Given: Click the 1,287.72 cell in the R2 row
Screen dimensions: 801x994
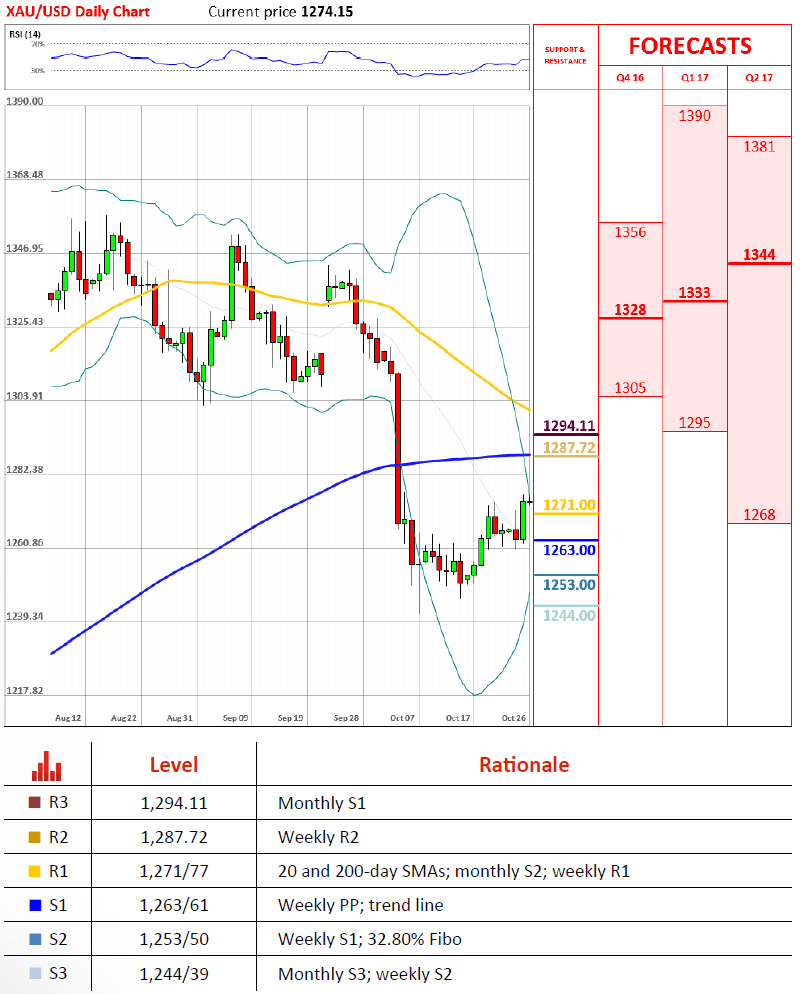Looking at the screenshot, I should (x=174, y=837).
